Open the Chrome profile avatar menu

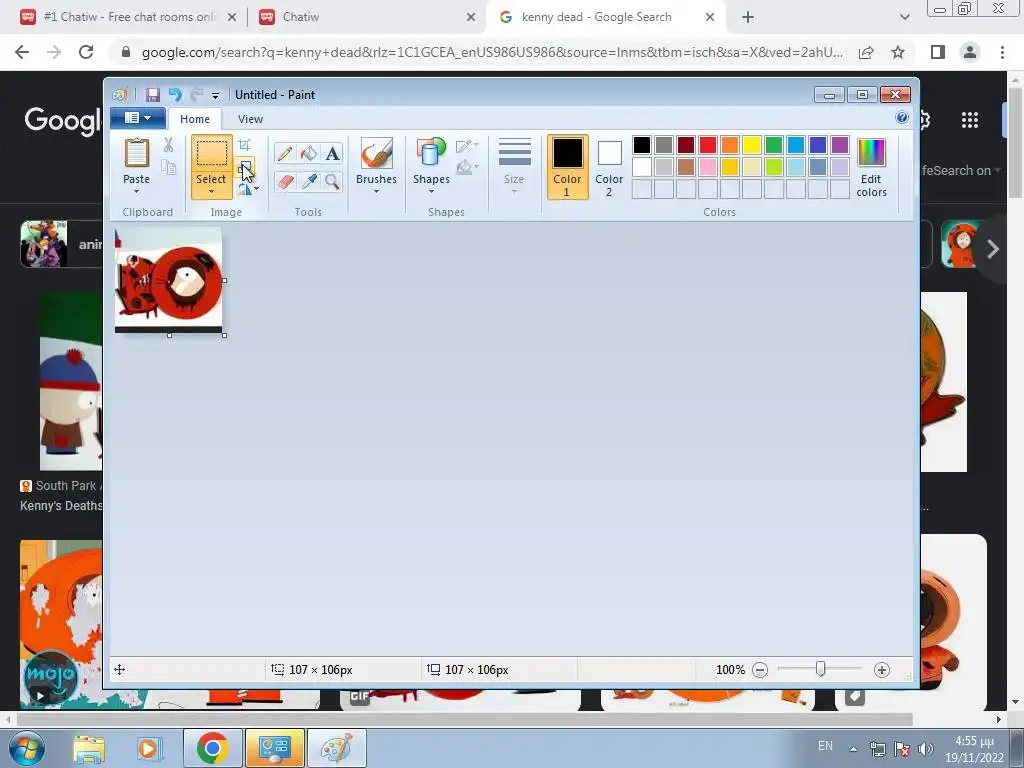(x=970, y=52)
